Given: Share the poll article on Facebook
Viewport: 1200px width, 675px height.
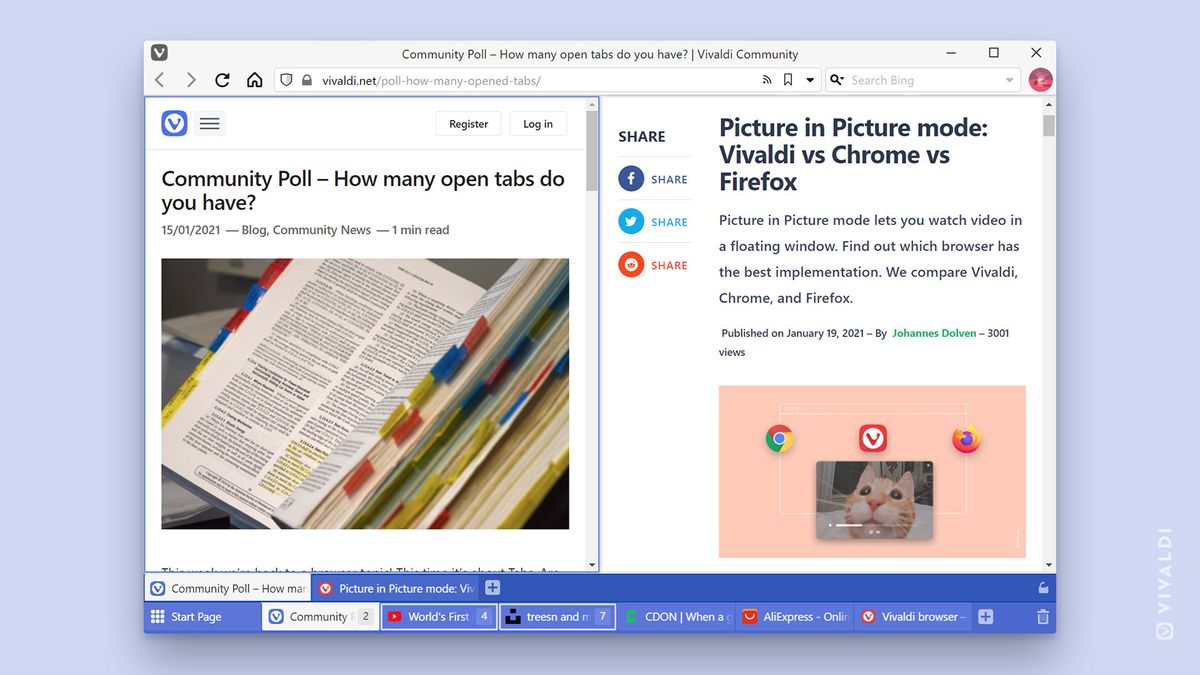Looking at the screenshot, I should point(631,178).
